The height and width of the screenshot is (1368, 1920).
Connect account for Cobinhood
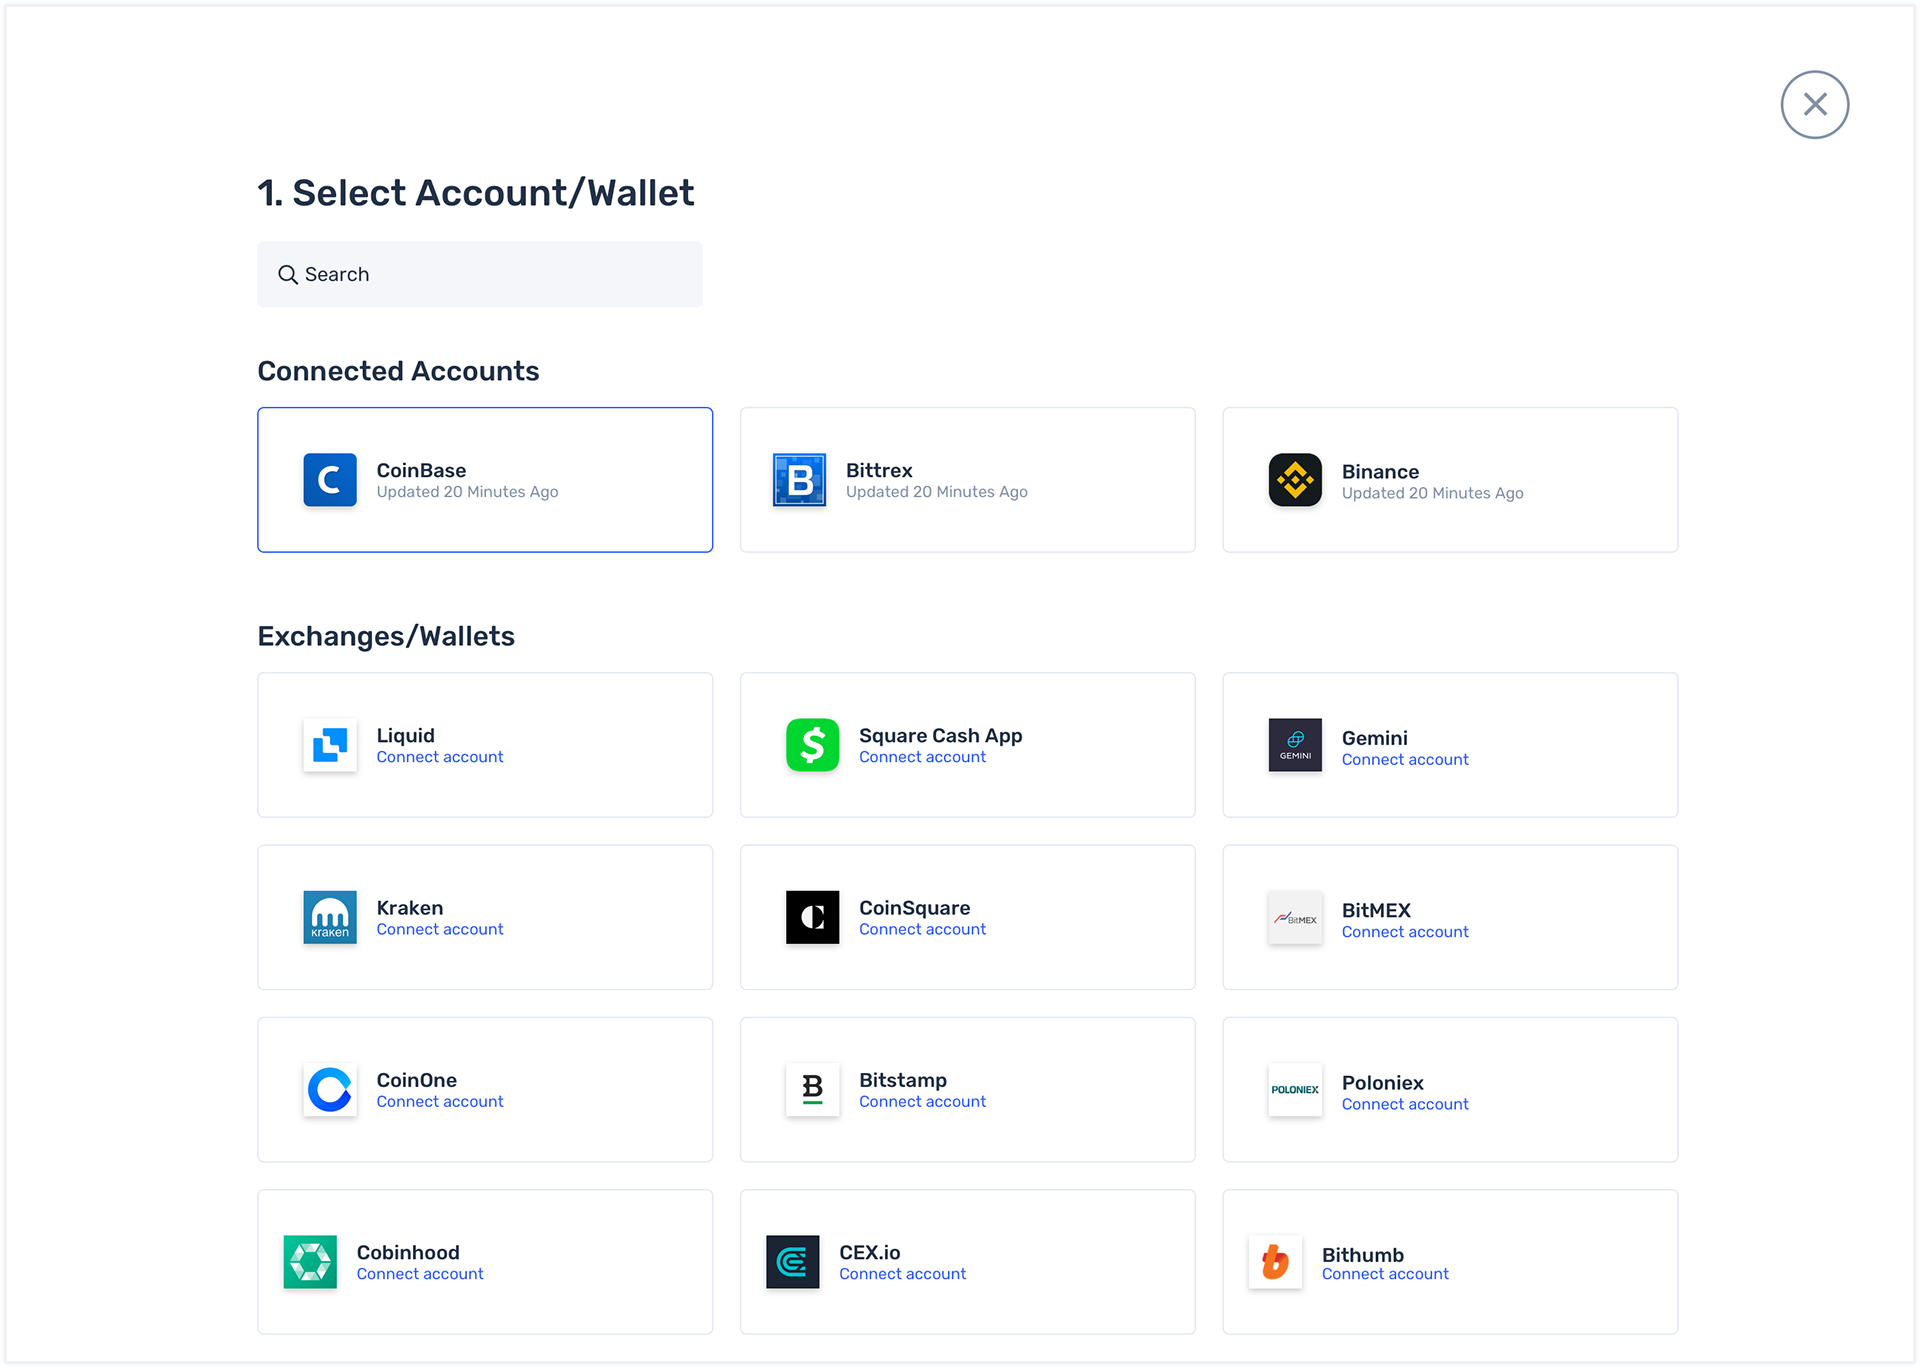tap(420, 1274)
